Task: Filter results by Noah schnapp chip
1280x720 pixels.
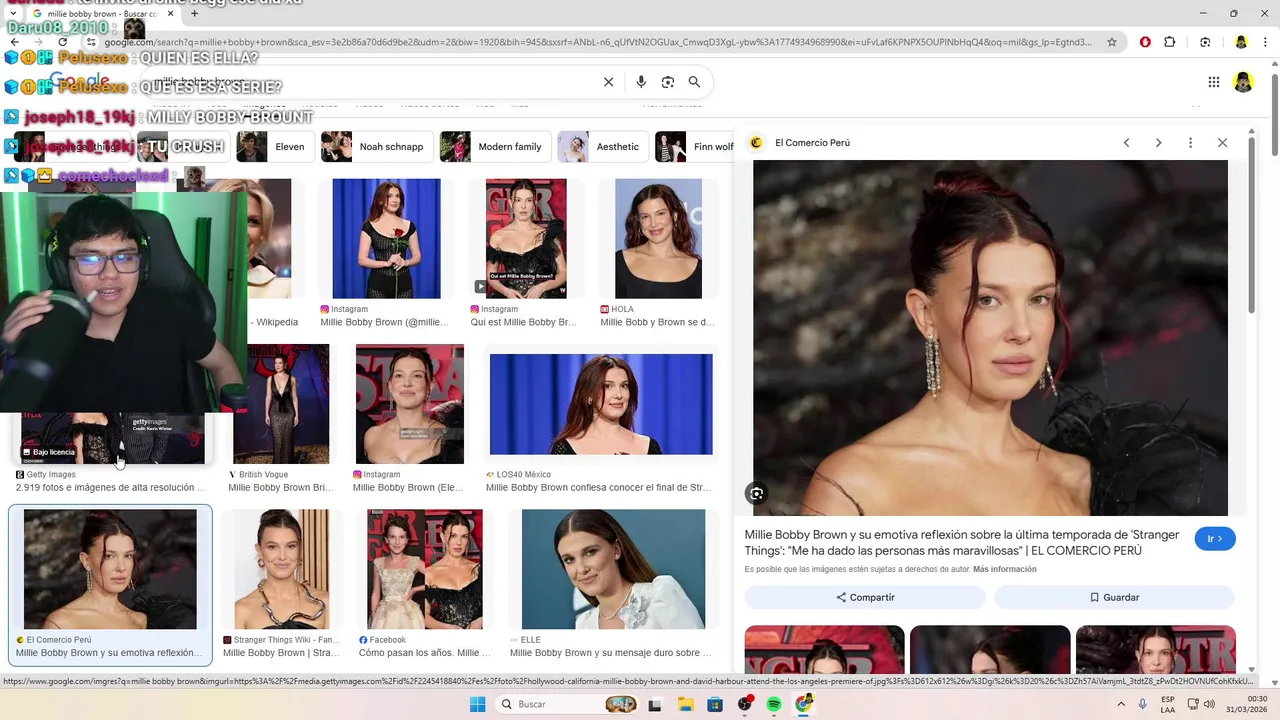Action: (377, 147)
